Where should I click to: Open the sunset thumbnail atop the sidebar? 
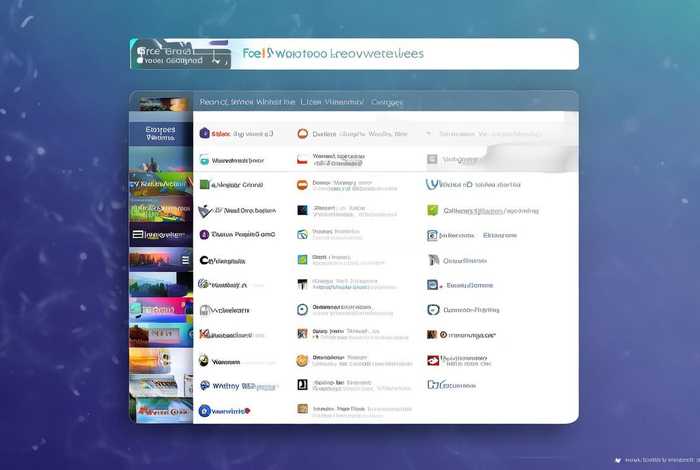[160, 102]
